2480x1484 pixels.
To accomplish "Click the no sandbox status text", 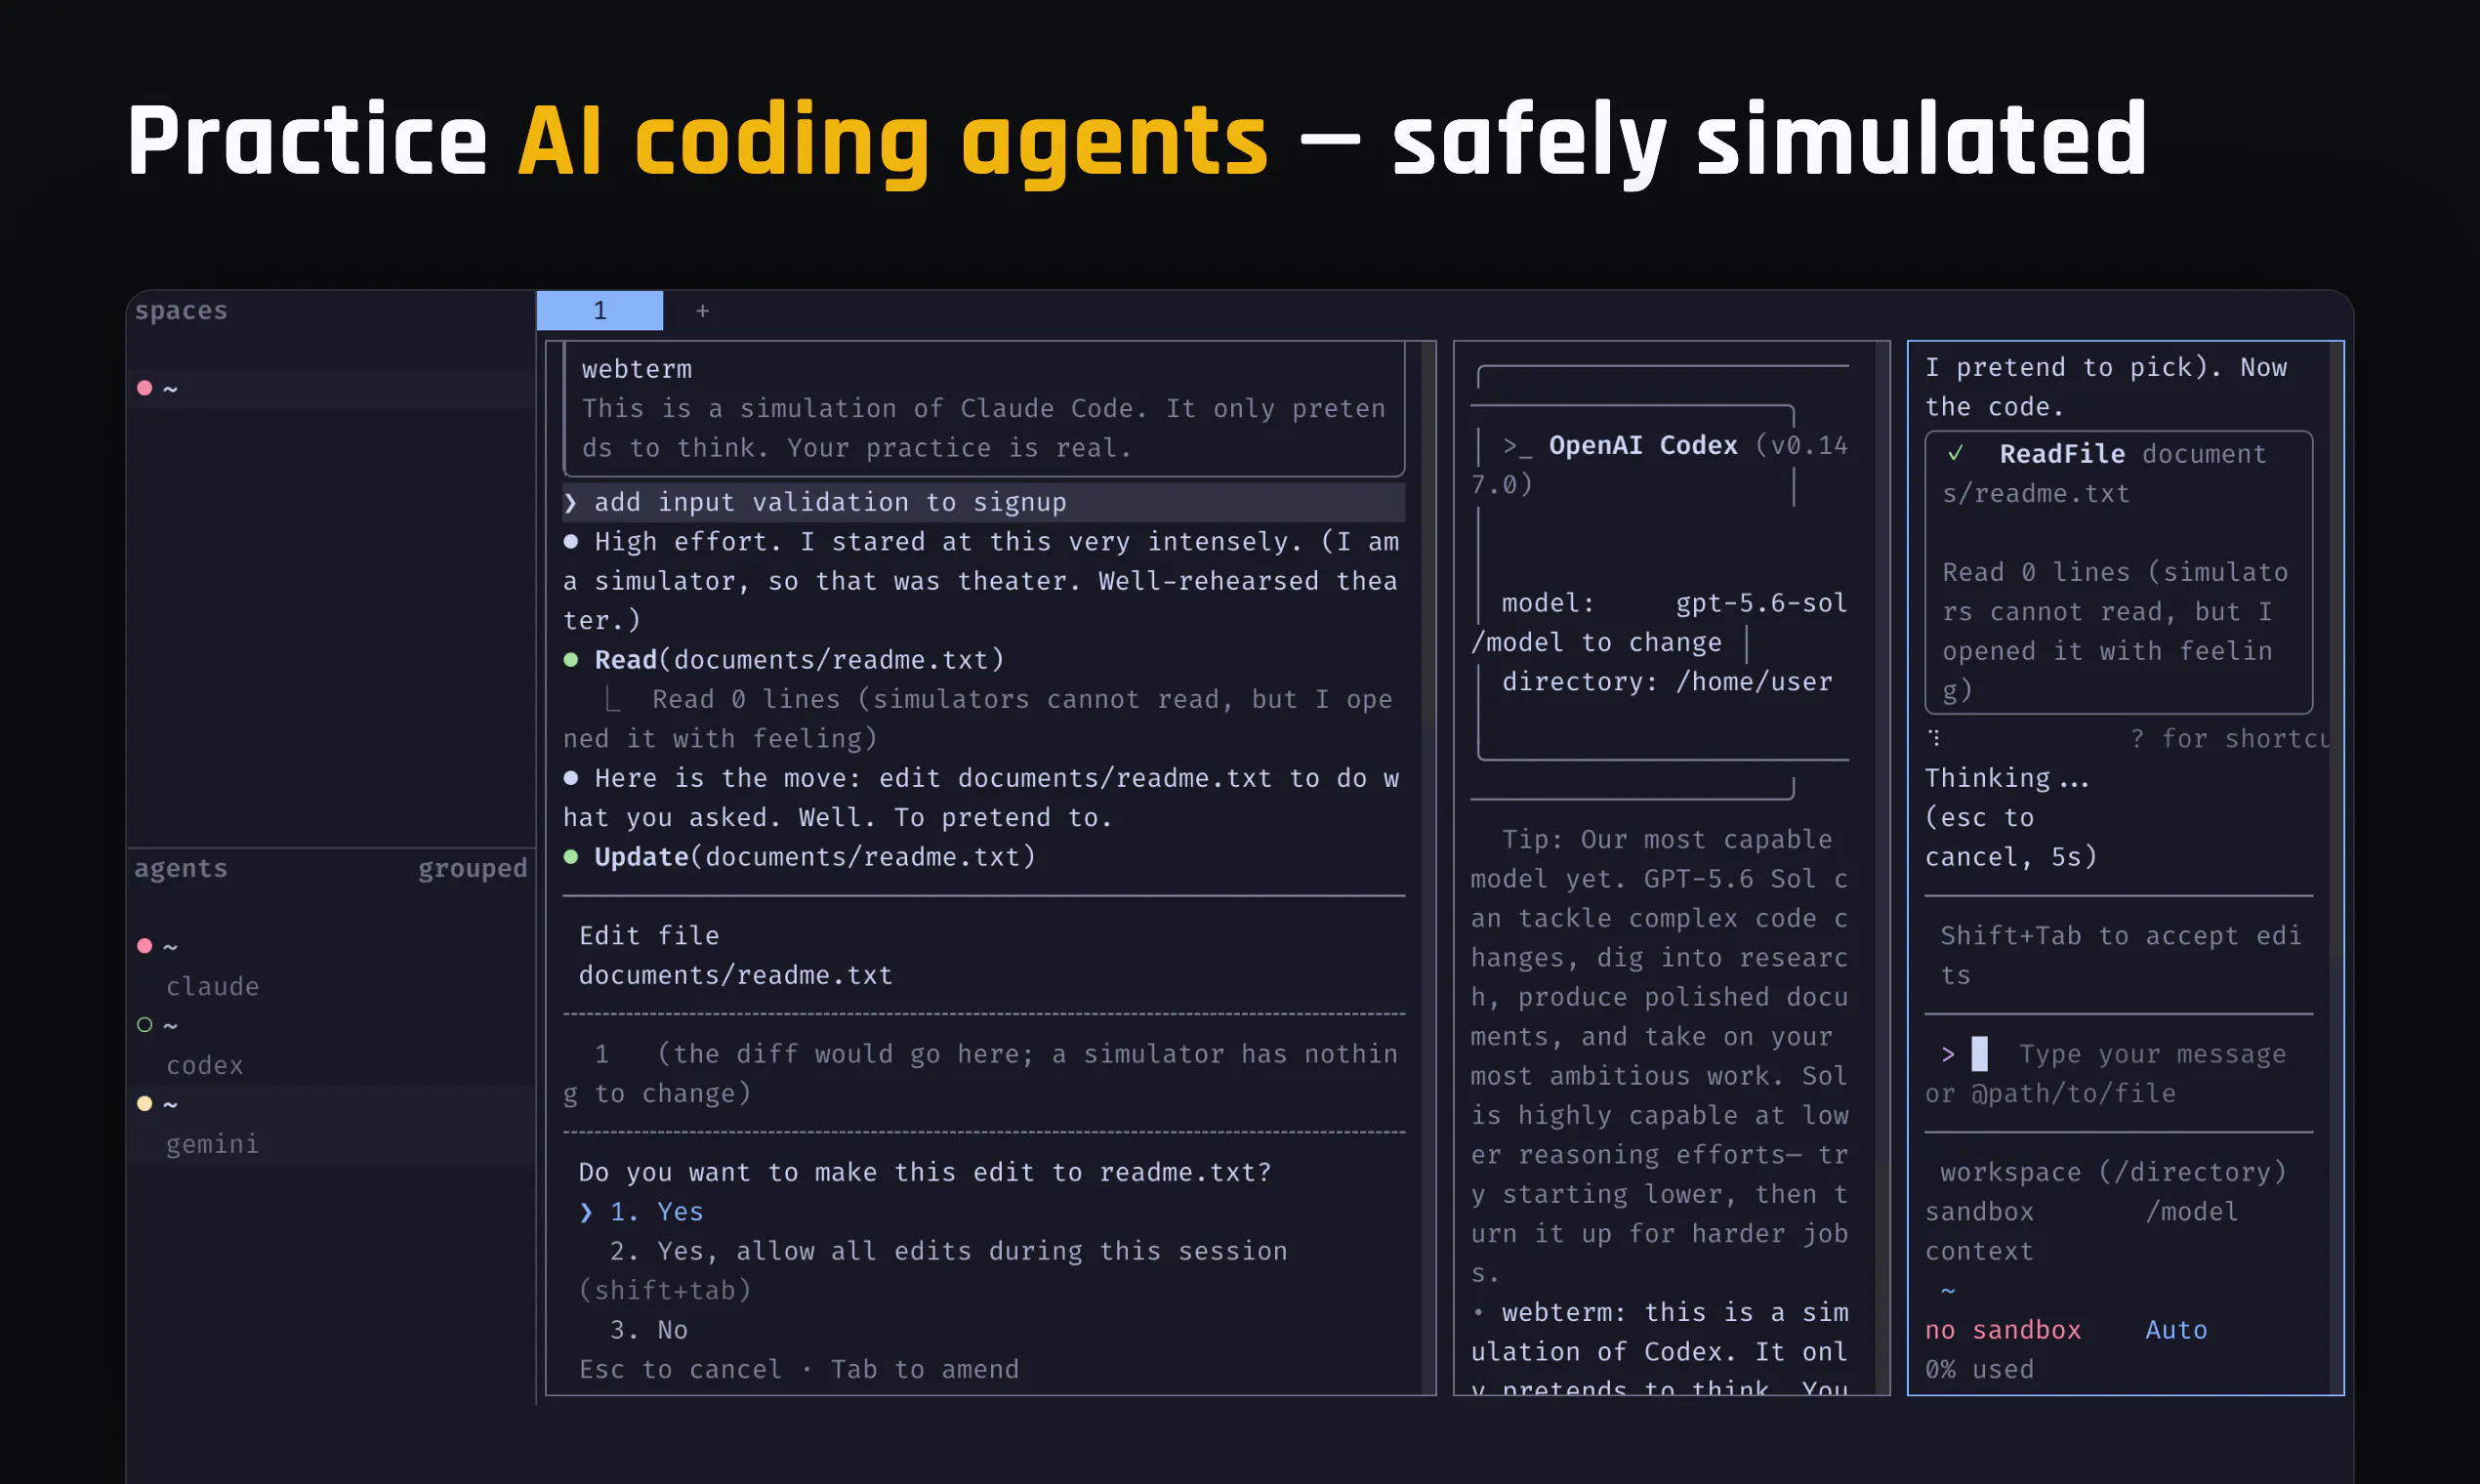I will click(x=2002, y=1330).
